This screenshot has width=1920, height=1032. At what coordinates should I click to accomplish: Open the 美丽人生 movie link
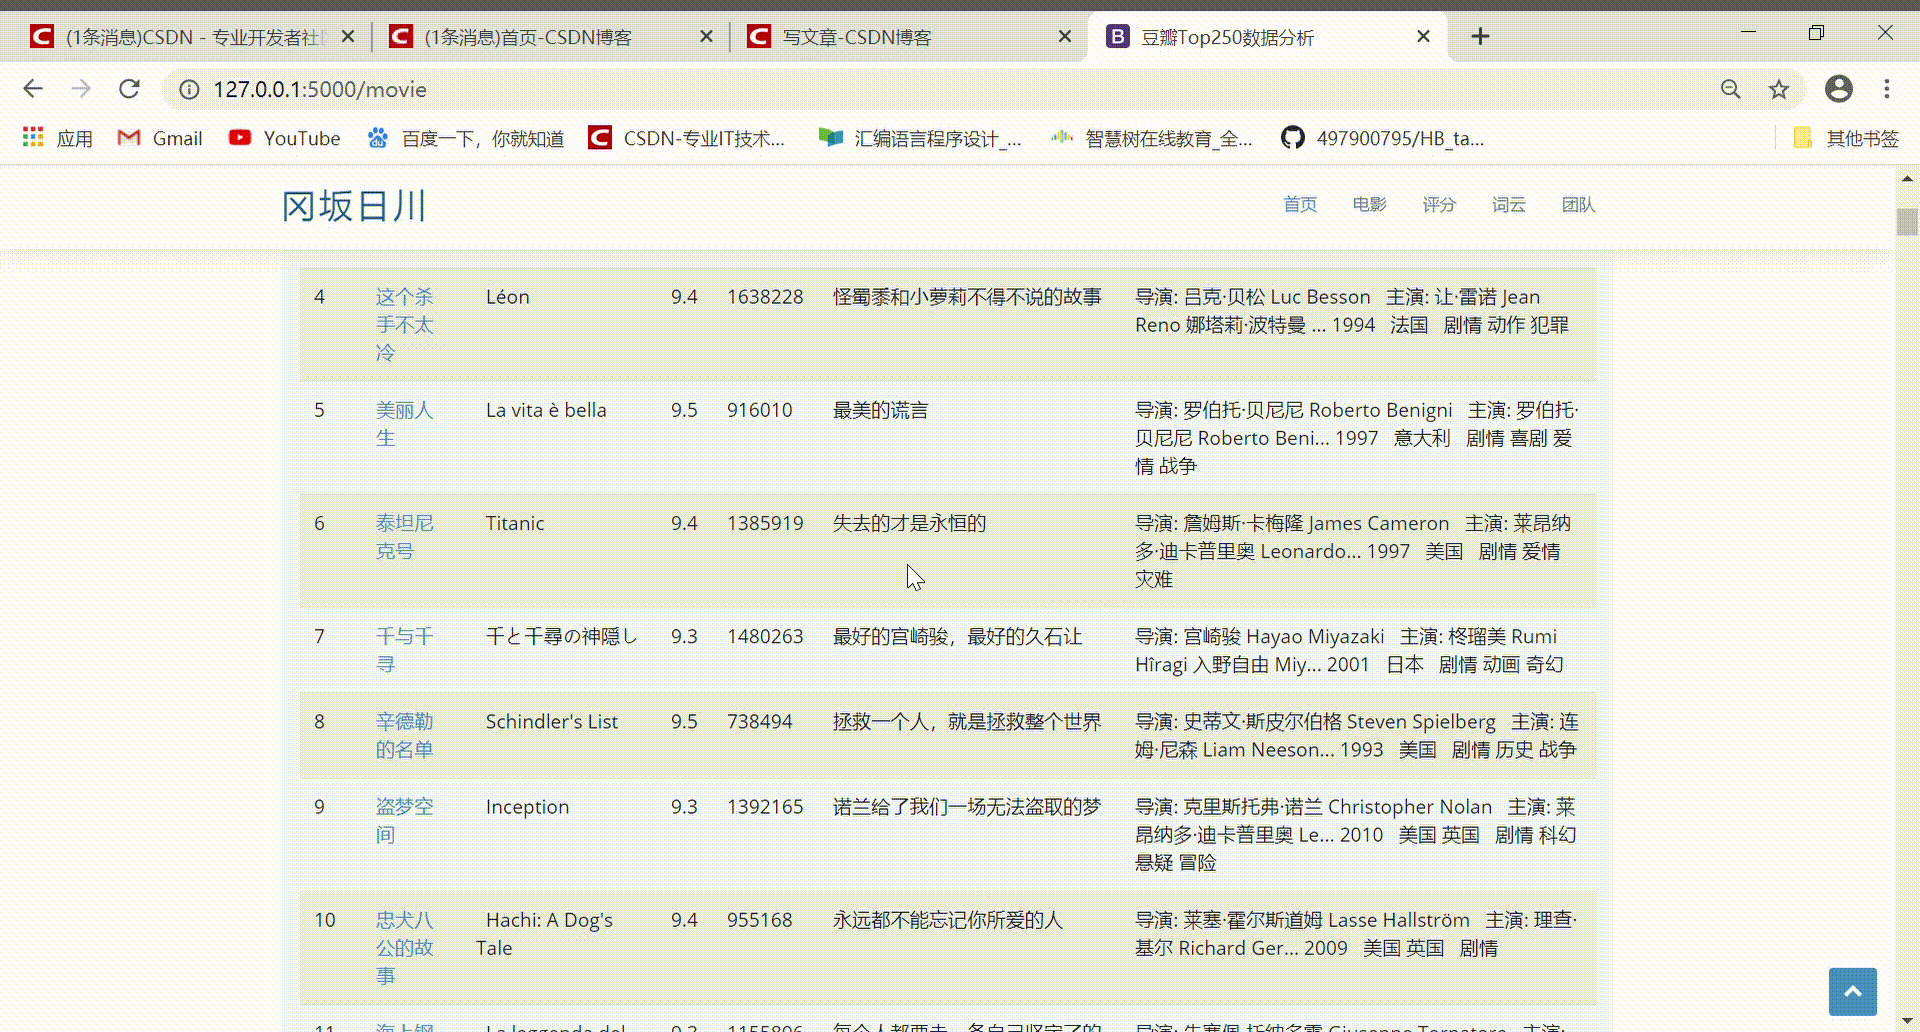point(404,424)
